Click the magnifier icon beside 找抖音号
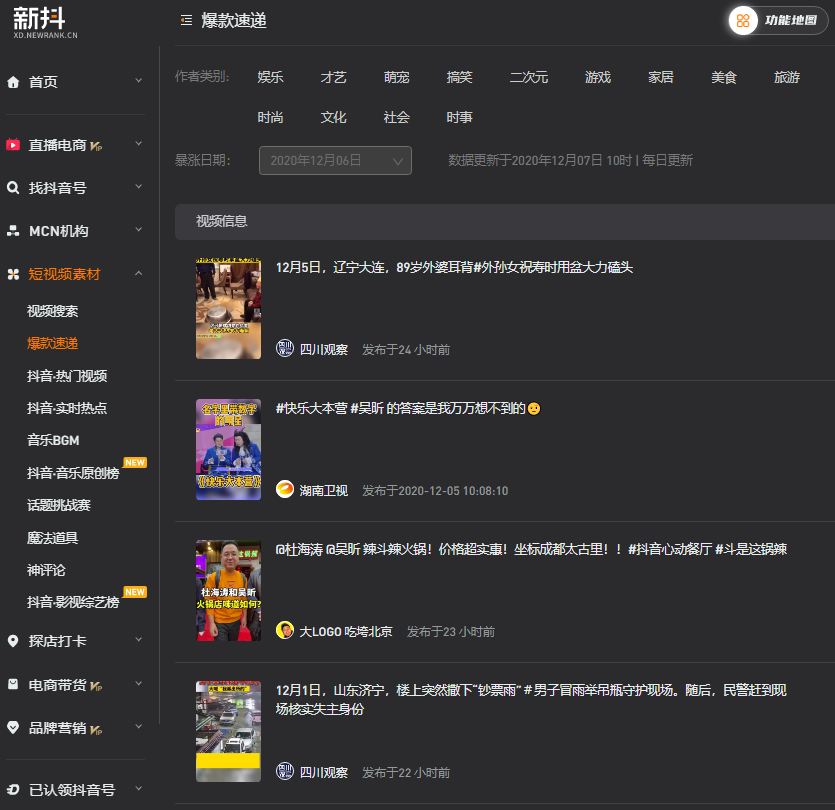 click(13, 187)
